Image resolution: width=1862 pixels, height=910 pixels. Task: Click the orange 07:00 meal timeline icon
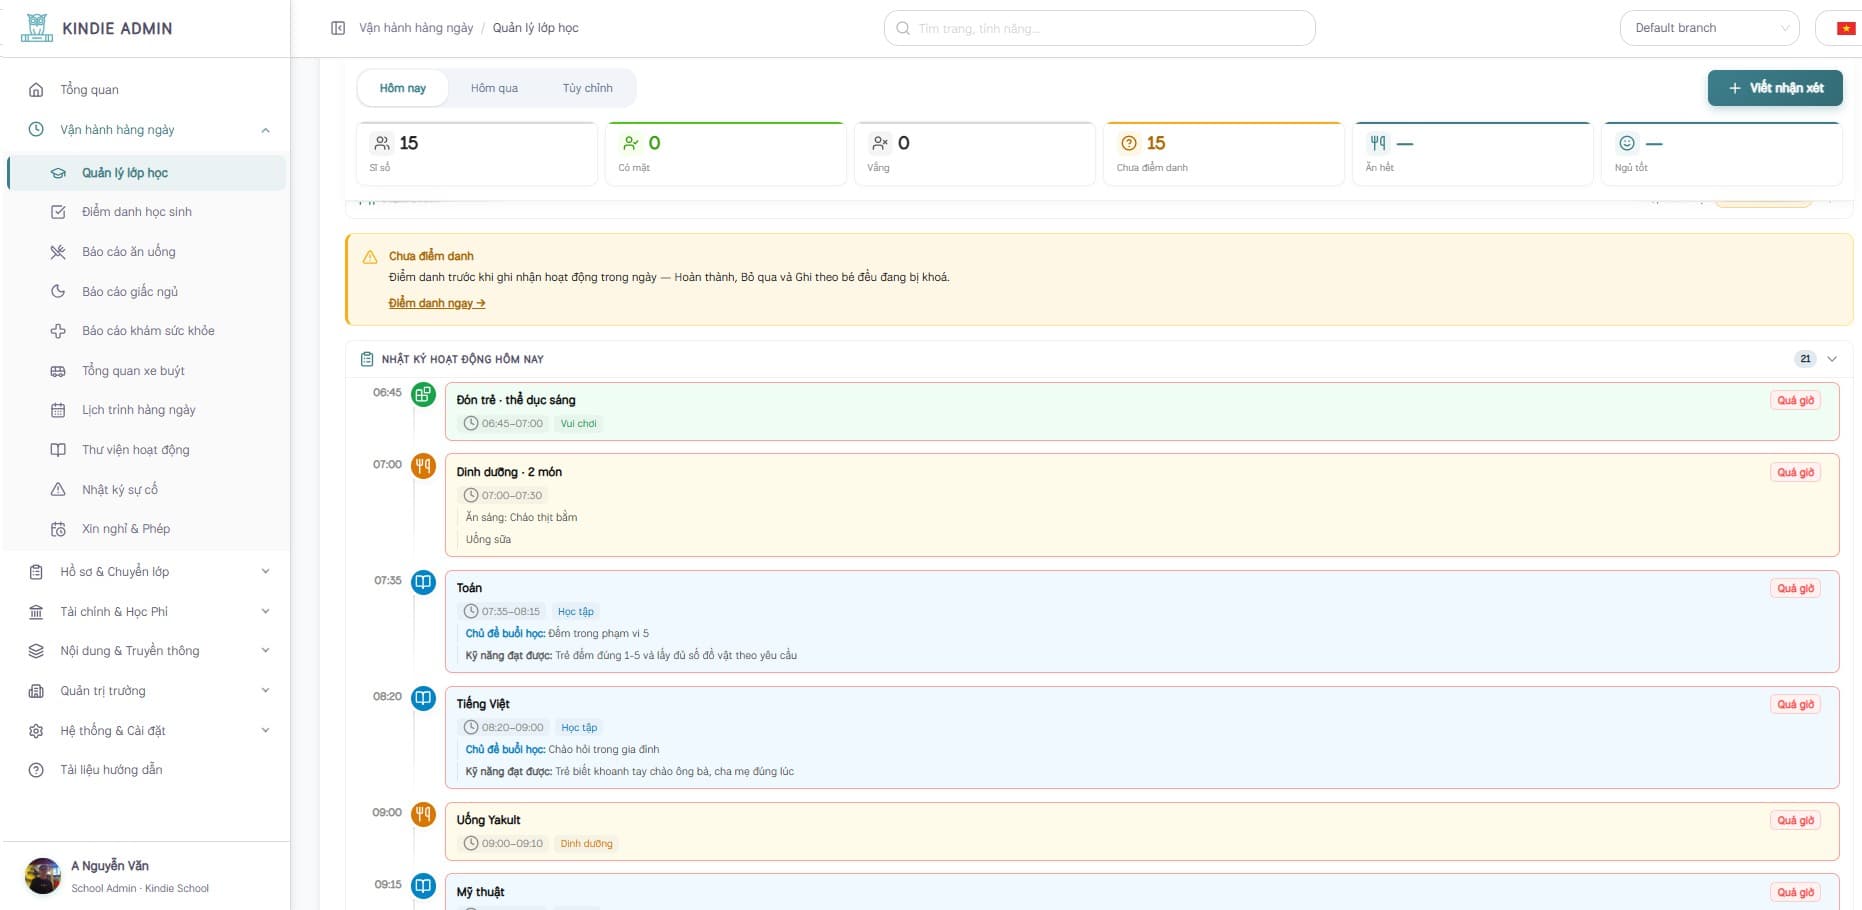424,466
